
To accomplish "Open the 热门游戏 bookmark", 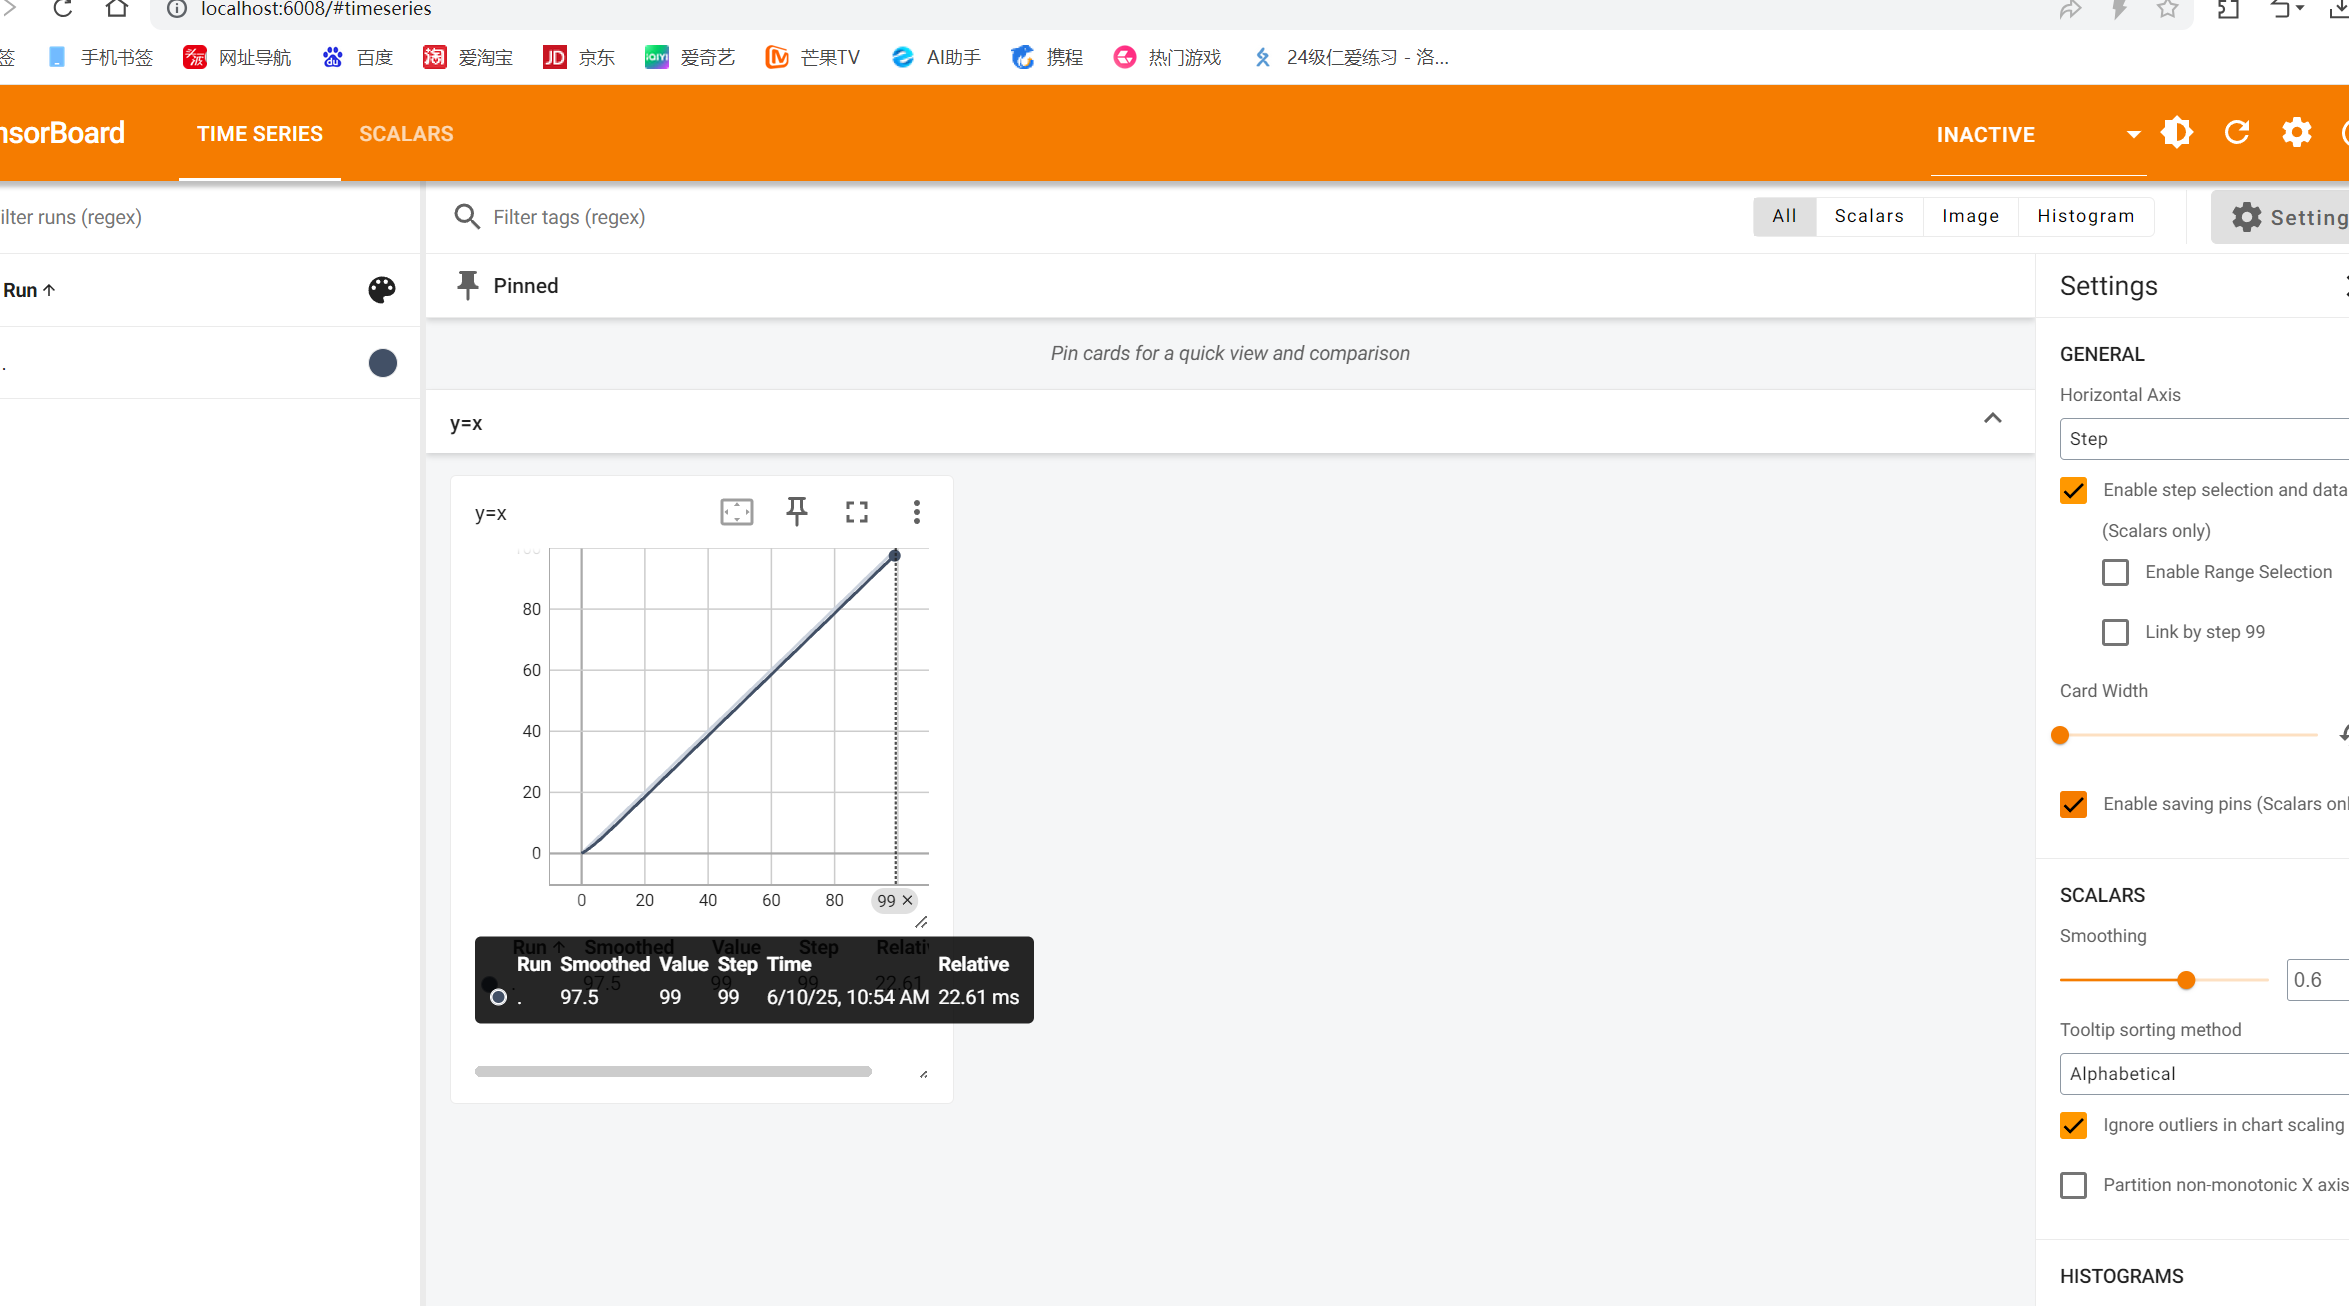I will (1168, 57).
